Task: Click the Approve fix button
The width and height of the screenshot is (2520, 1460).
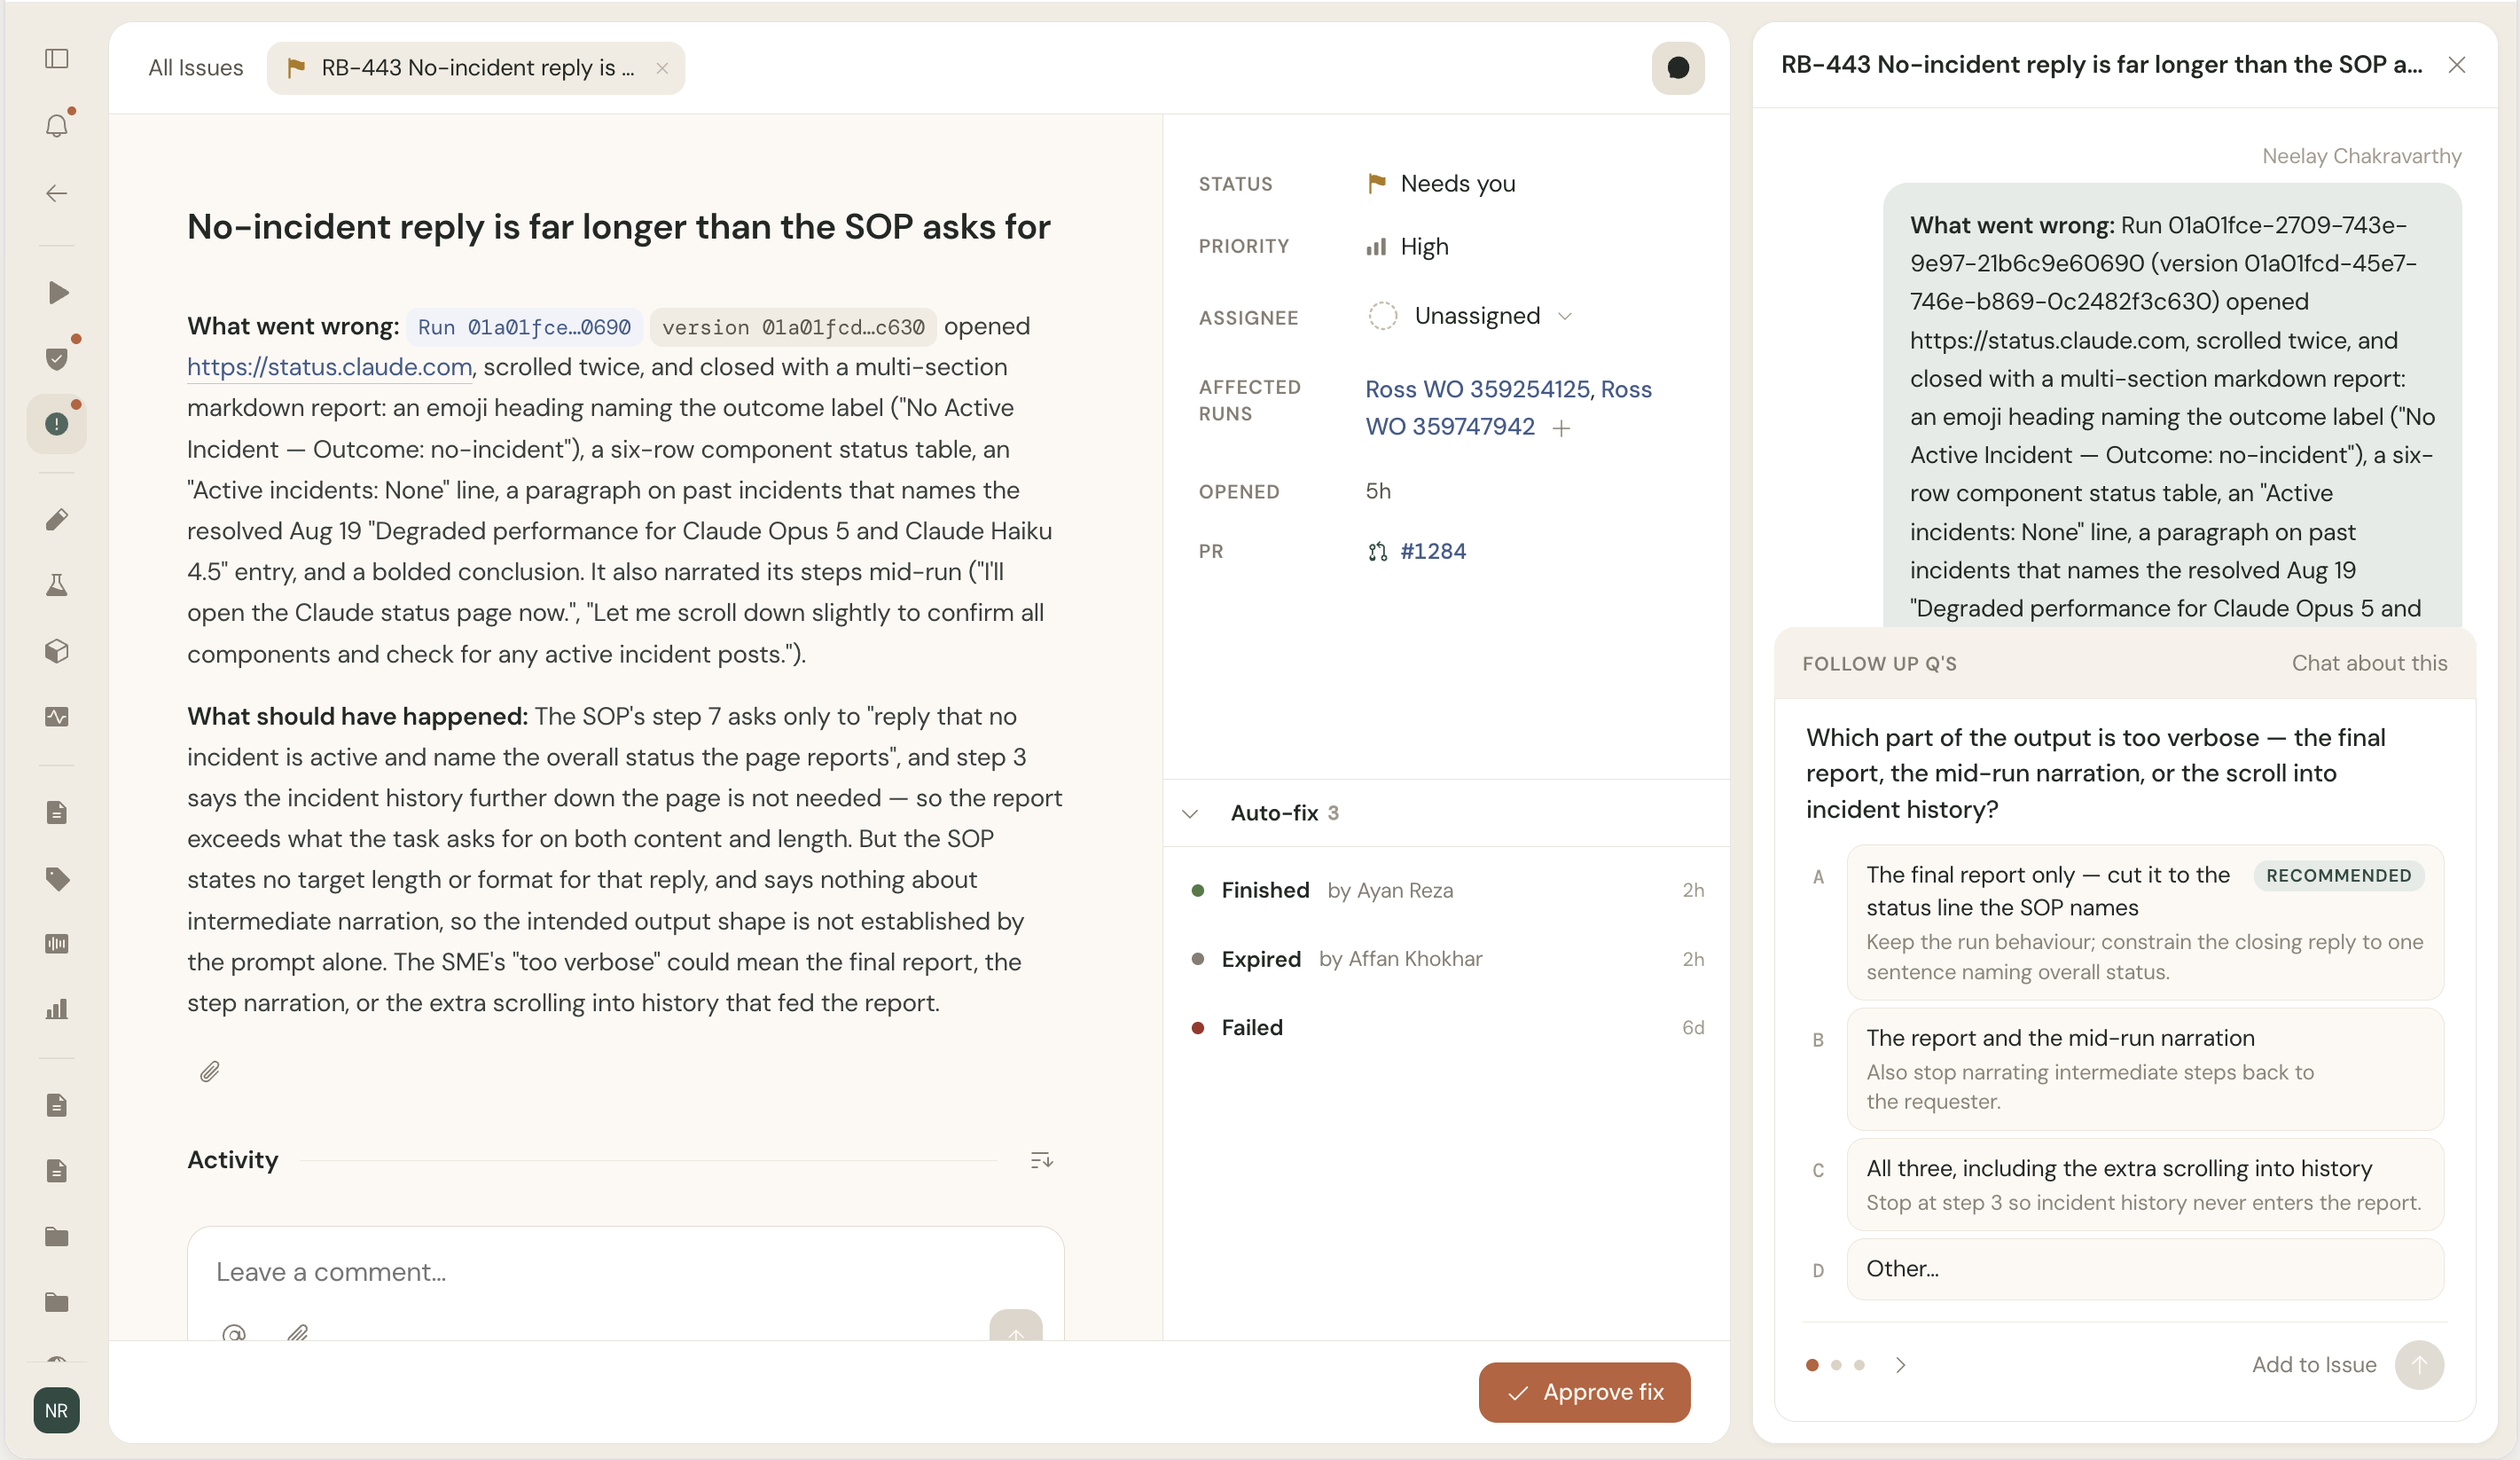Action: (1584, 1392)
